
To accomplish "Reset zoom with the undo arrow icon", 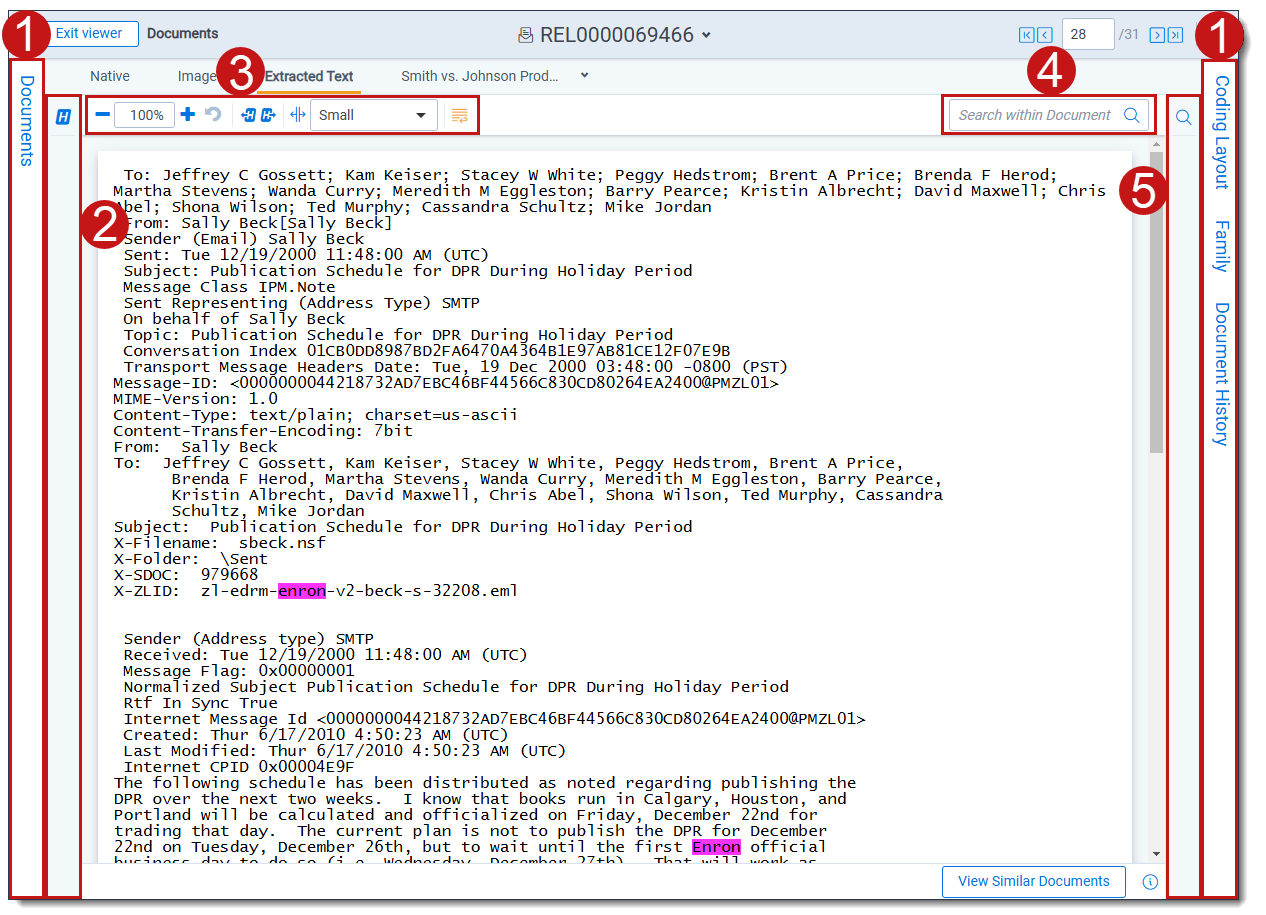I will (x=213, y=115).
